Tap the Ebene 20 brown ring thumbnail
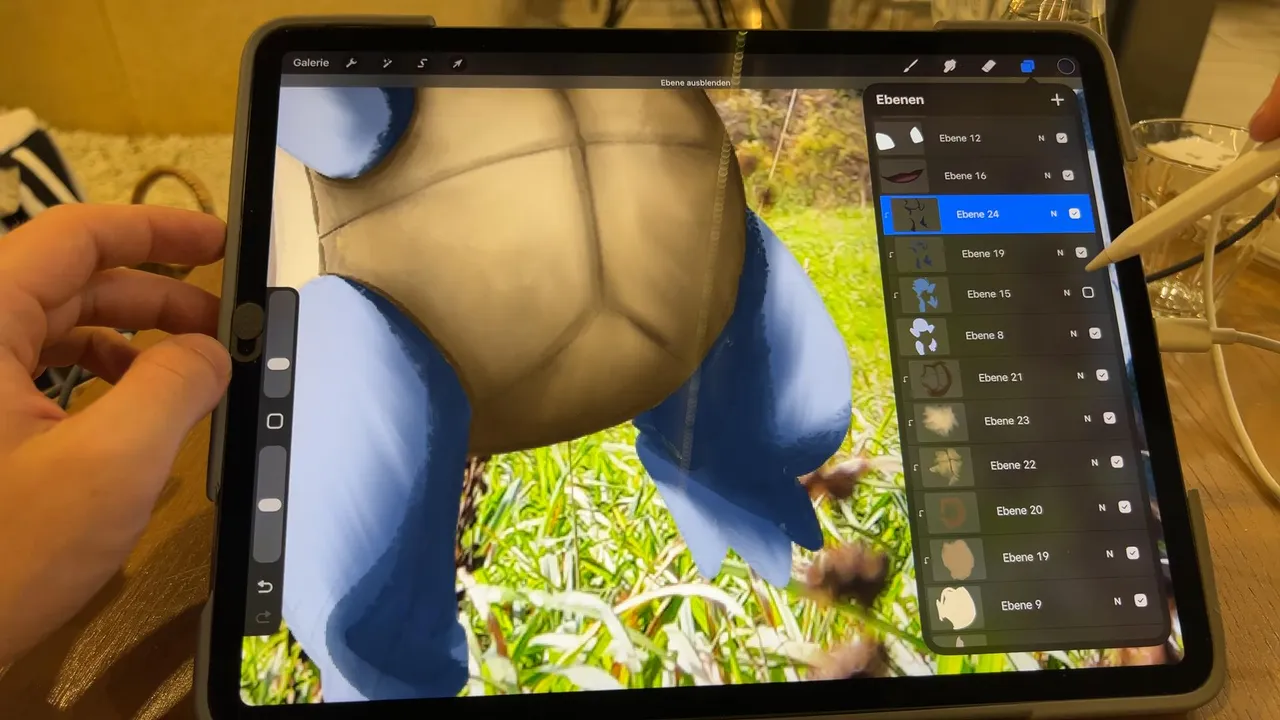This screenshot has width=1280, height=720. click(952, 512)
